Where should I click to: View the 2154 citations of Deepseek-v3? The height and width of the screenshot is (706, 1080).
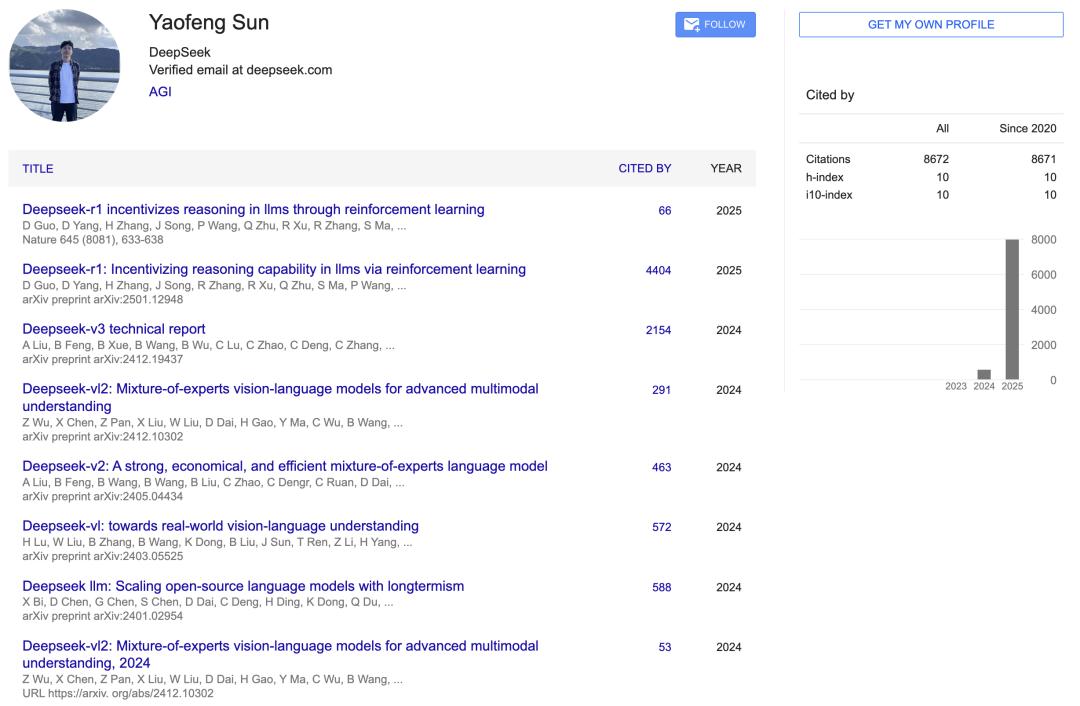(x=658, y=331)
